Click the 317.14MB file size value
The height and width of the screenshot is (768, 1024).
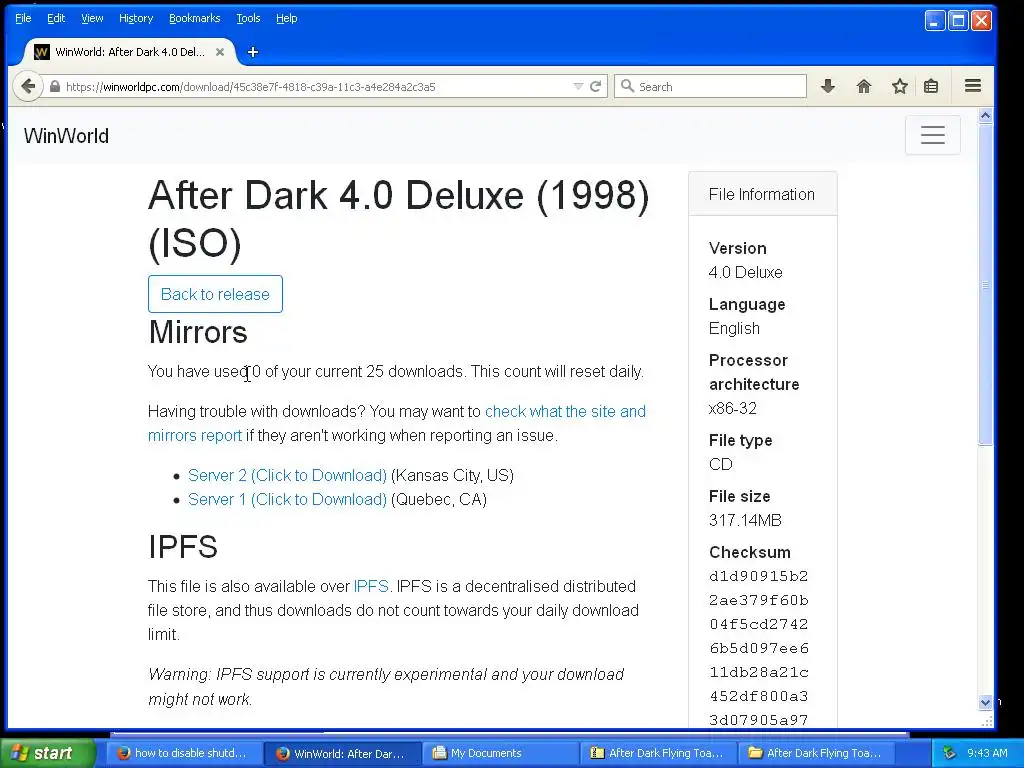click(745, 520)
